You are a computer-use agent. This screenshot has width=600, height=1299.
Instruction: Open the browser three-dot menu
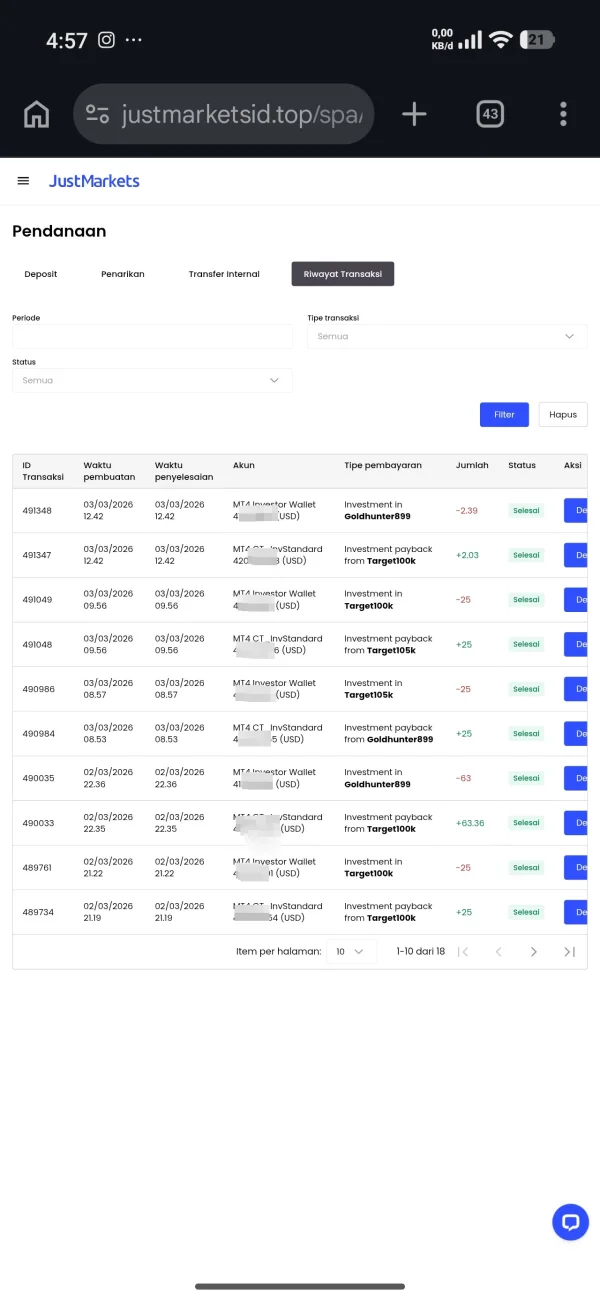563,114
